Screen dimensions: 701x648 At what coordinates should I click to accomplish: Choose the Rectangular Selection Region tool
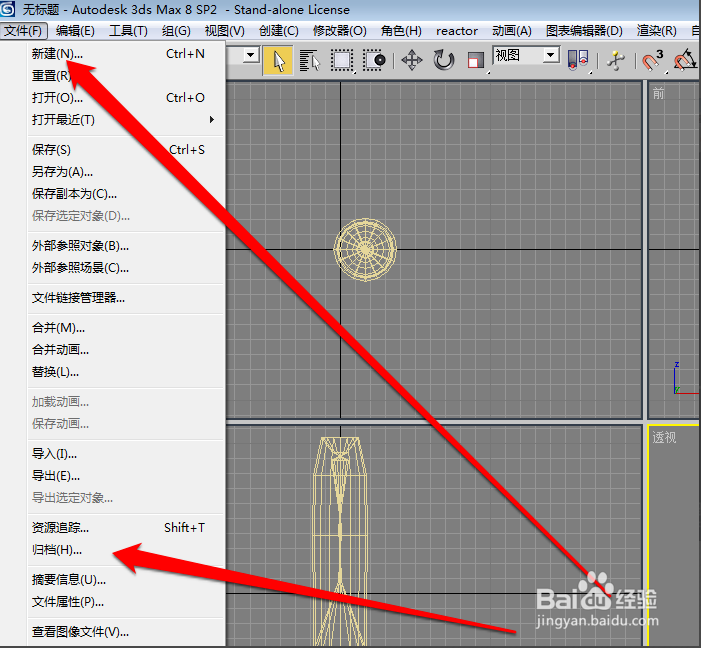[342, 60]
